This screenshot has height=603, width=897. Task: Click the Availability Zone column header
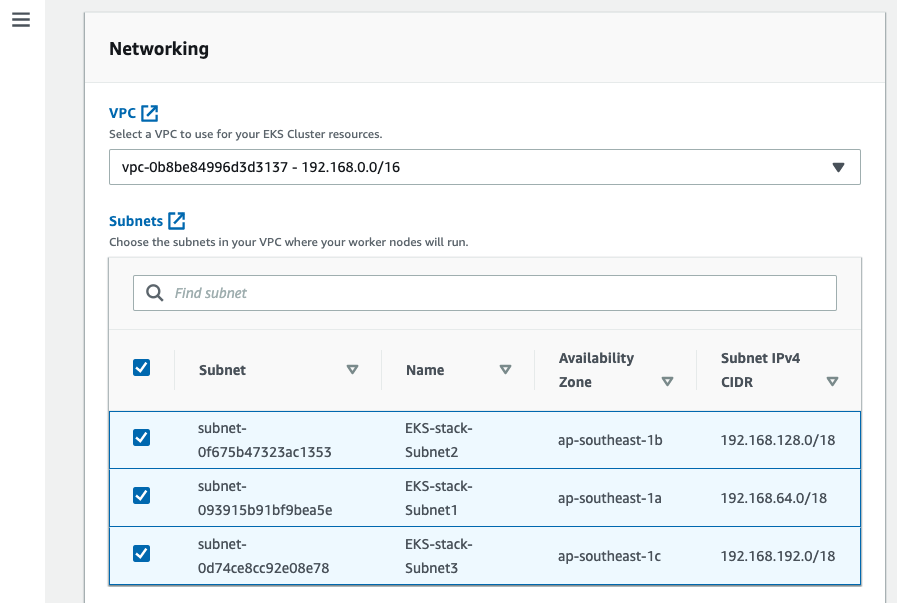(596, 369)
